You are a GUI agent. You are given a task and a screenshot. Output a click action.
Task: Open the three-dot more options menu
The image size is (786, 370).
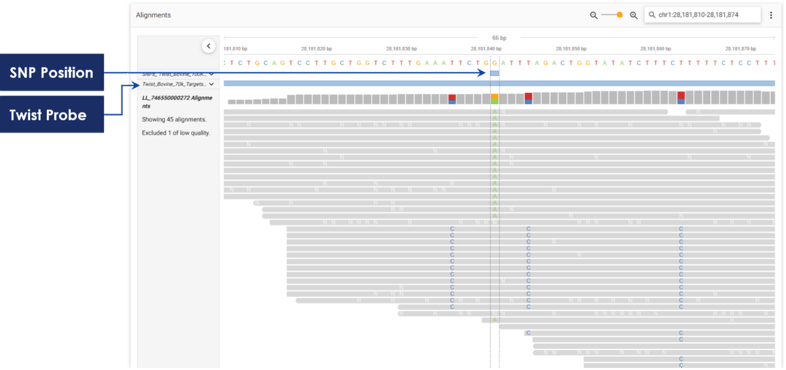click(771, 15)
